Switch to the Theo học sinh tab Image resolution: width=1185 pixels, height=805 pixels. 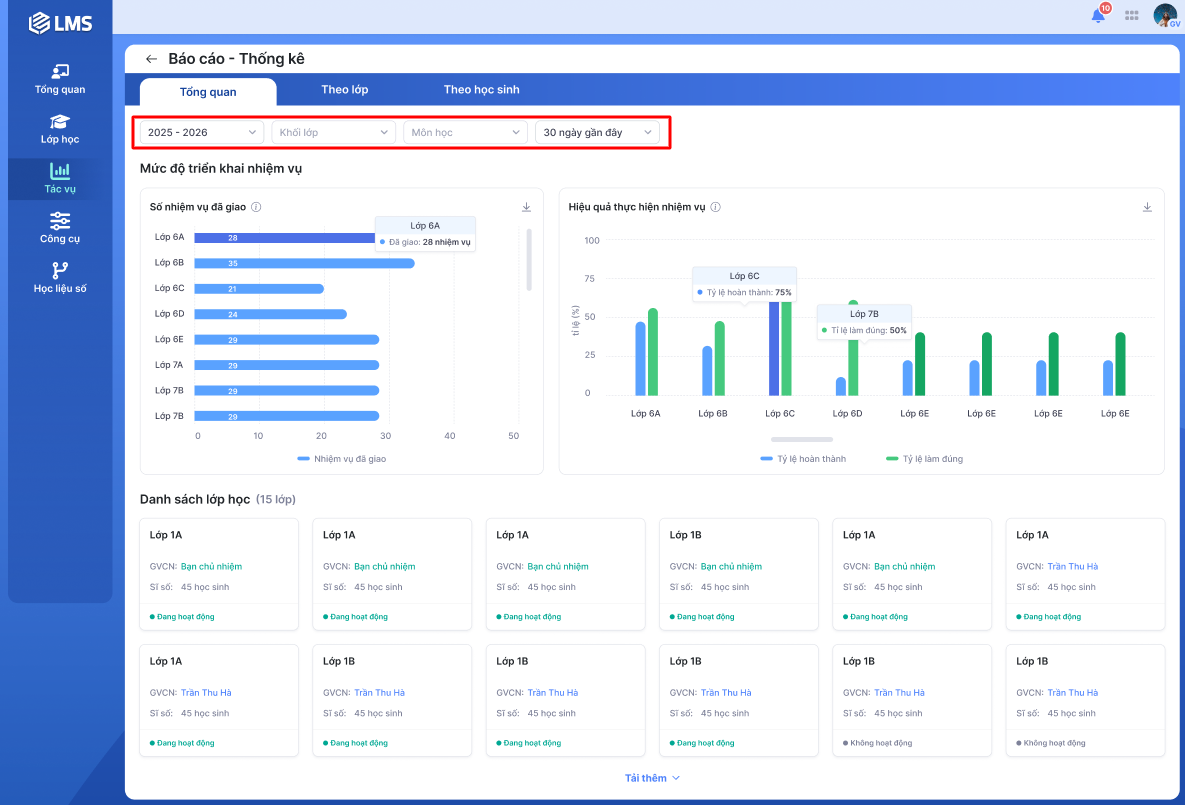click(x=481, y=90)
